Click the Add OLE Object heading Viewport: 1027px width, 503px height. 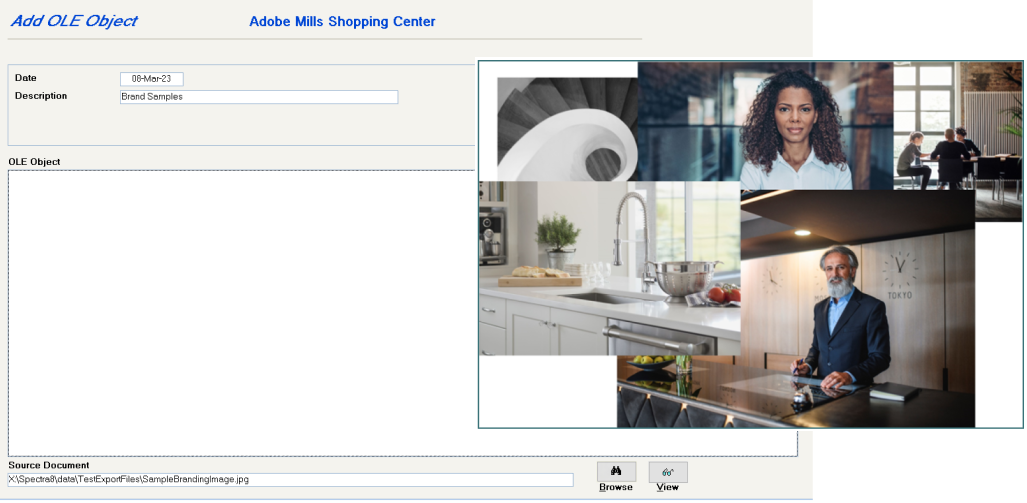tap(74, 21)
